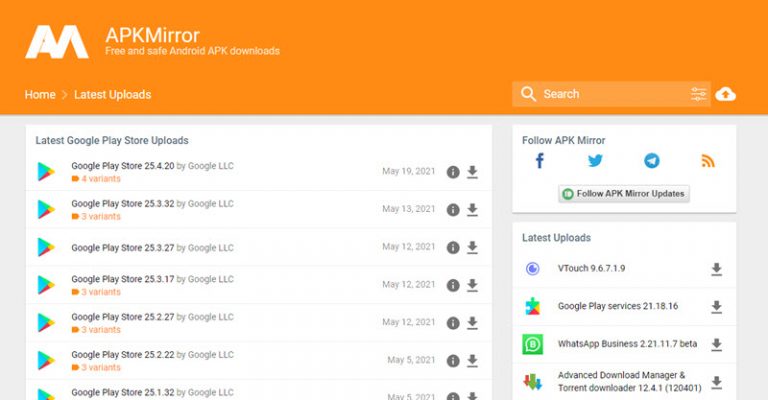Image resolution: width=768 pixels, height=400 pixels.
Task: Download VTouch 9.6.7.1.9
Action: pyautogui.click(x=717, y=269)
